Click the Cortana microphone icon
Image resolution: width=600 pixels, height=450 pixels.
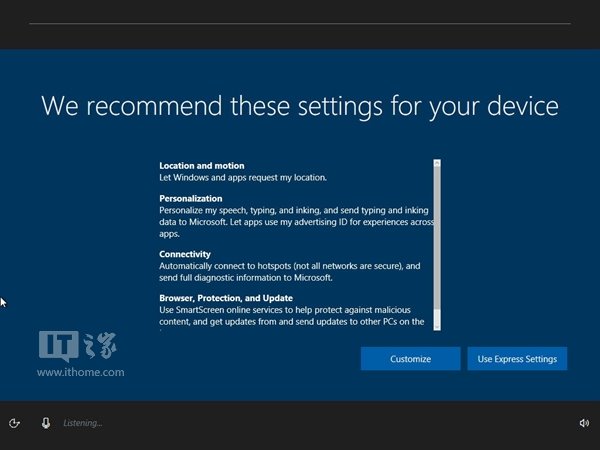click(46, 423)
